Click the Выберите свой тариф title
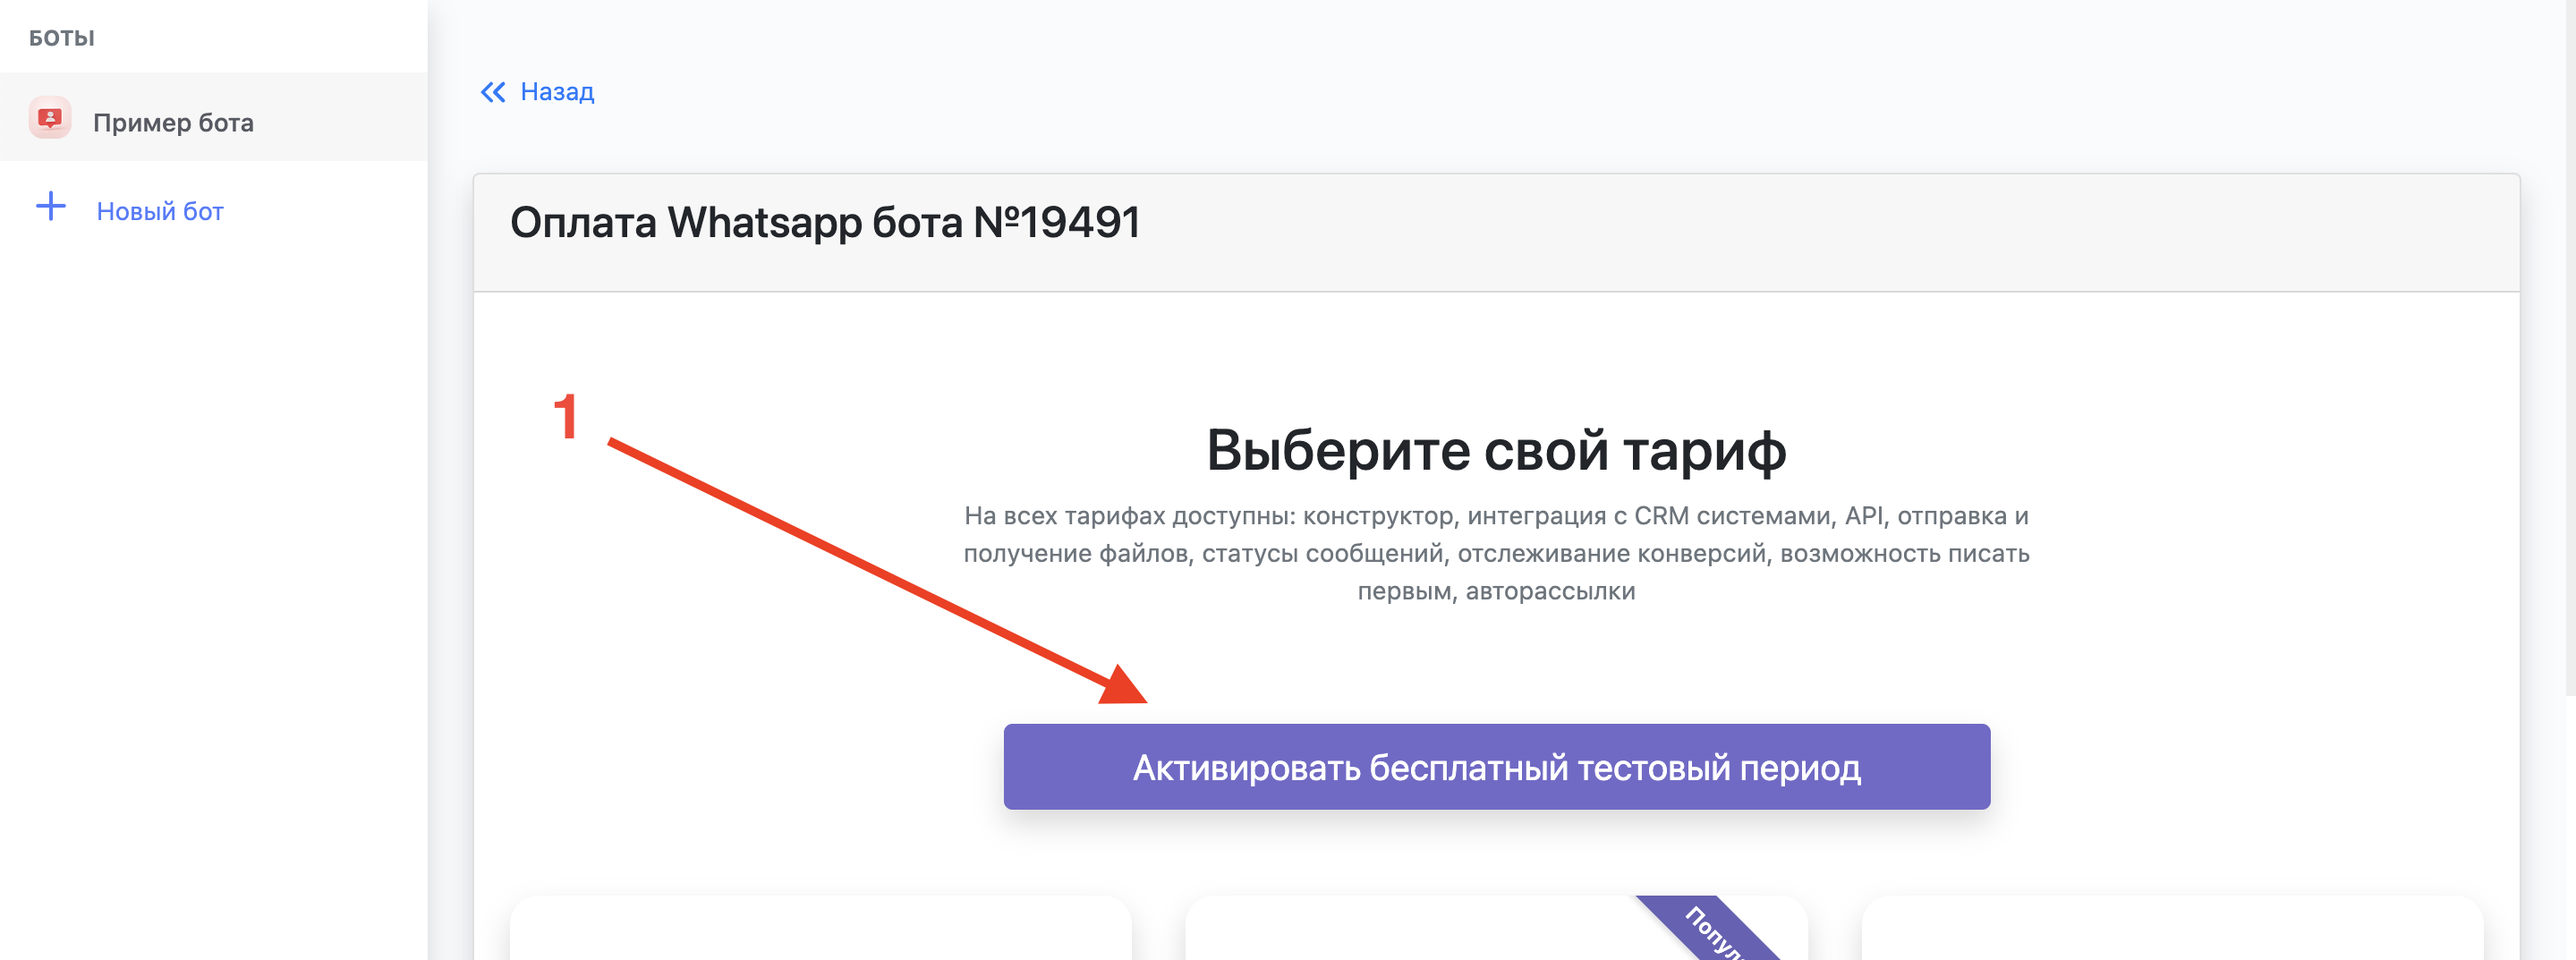The image size is (2576, 960). 1496,450
